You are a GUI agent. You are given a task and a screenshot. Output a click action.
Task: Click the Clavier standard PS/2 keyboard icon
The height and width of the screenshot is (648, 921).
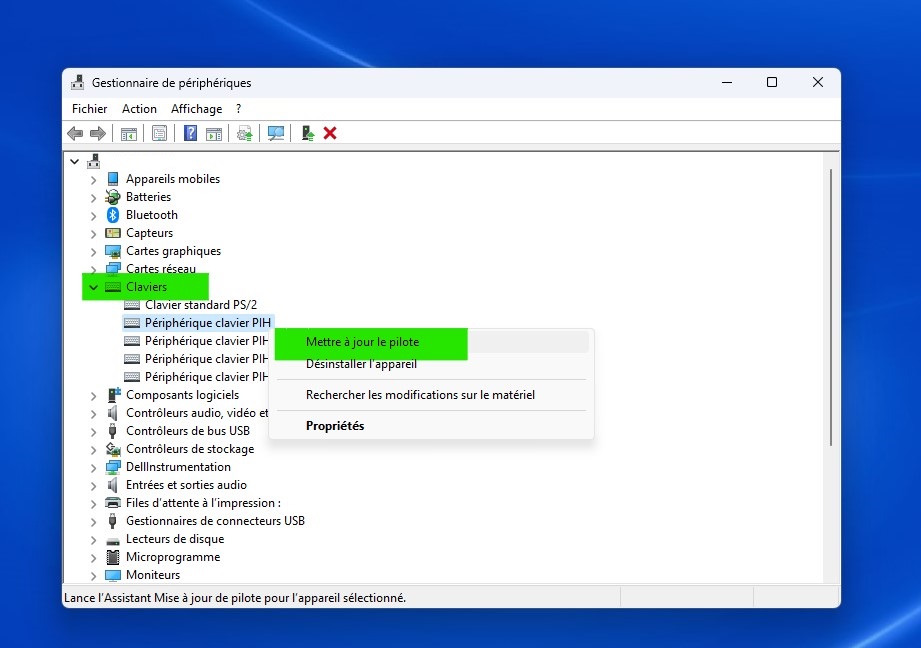[x=132, y=305]
